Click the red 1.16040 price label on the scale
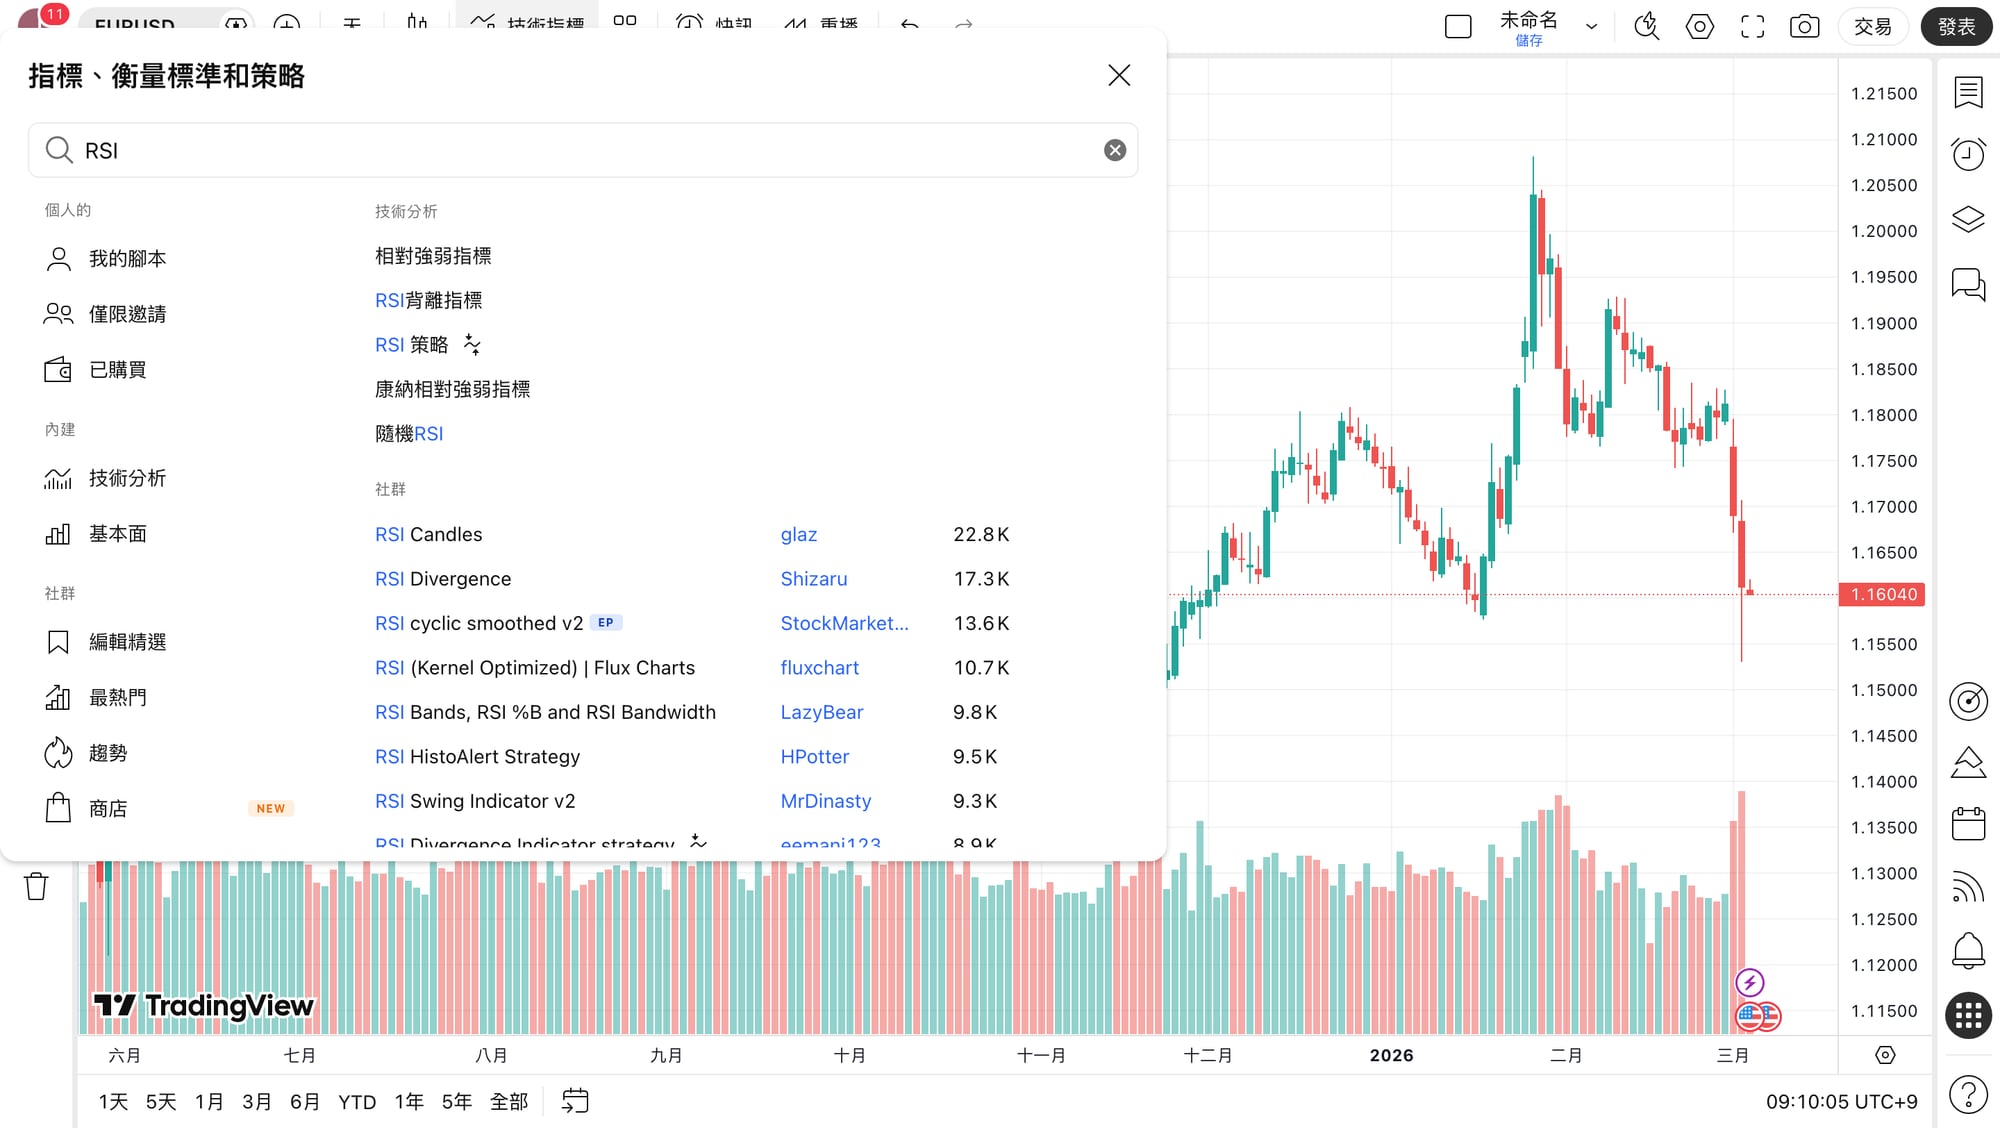Image resolution: width=2000 pixels, height=1128 pixels. (x=1882, y=594)
